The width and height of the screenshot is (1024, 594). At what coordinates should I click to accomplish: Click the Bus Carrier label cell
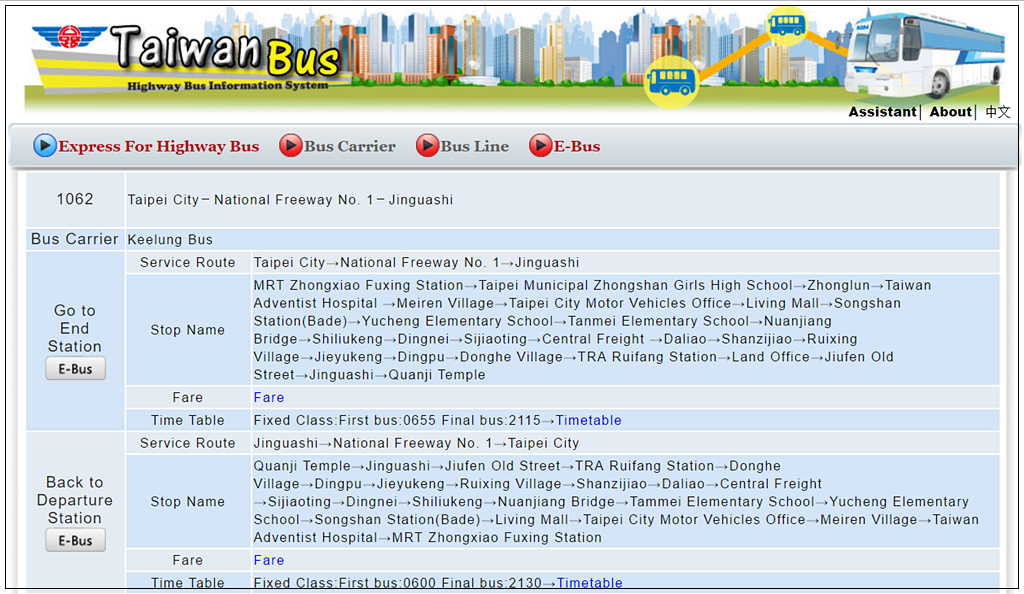point(75,239)
